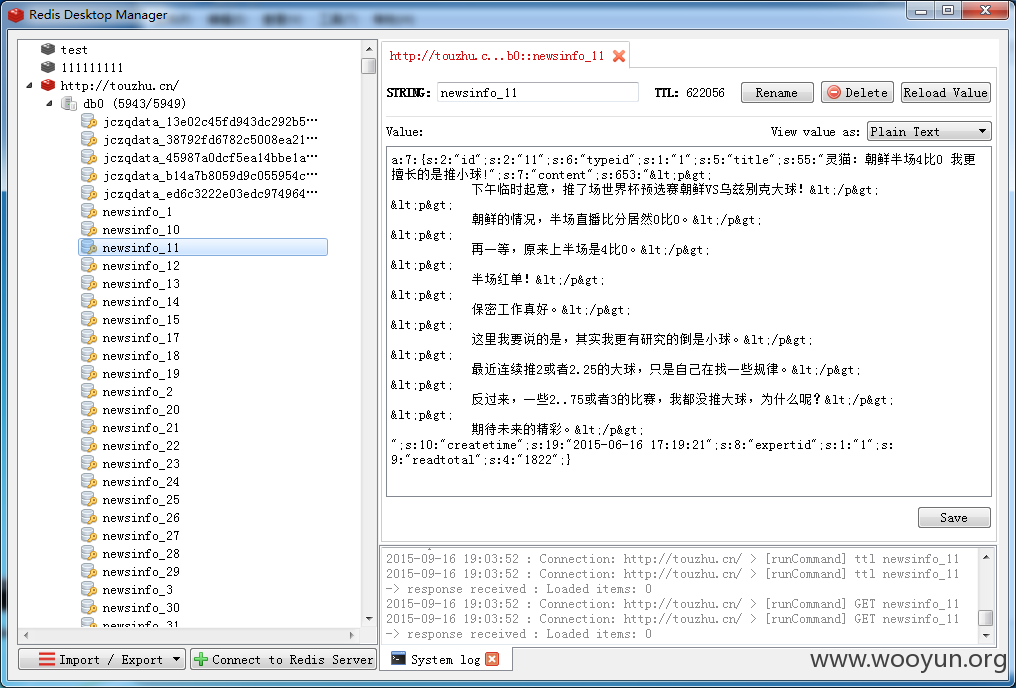1016x688 pixels.
Task: Click key icon beside jczqdata_b14a7b8059d9c055954c
Action: [89, 176]
